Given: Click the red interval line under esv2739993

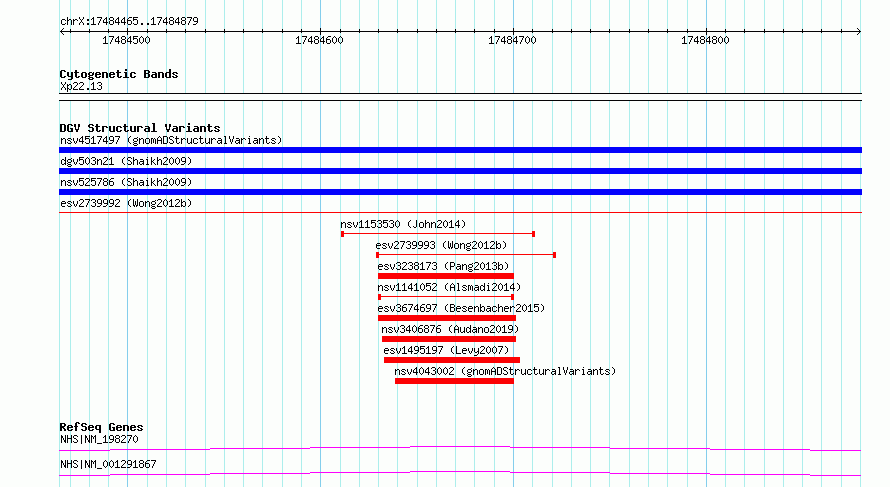Looking at the screenshot, I should coord(466,255).
